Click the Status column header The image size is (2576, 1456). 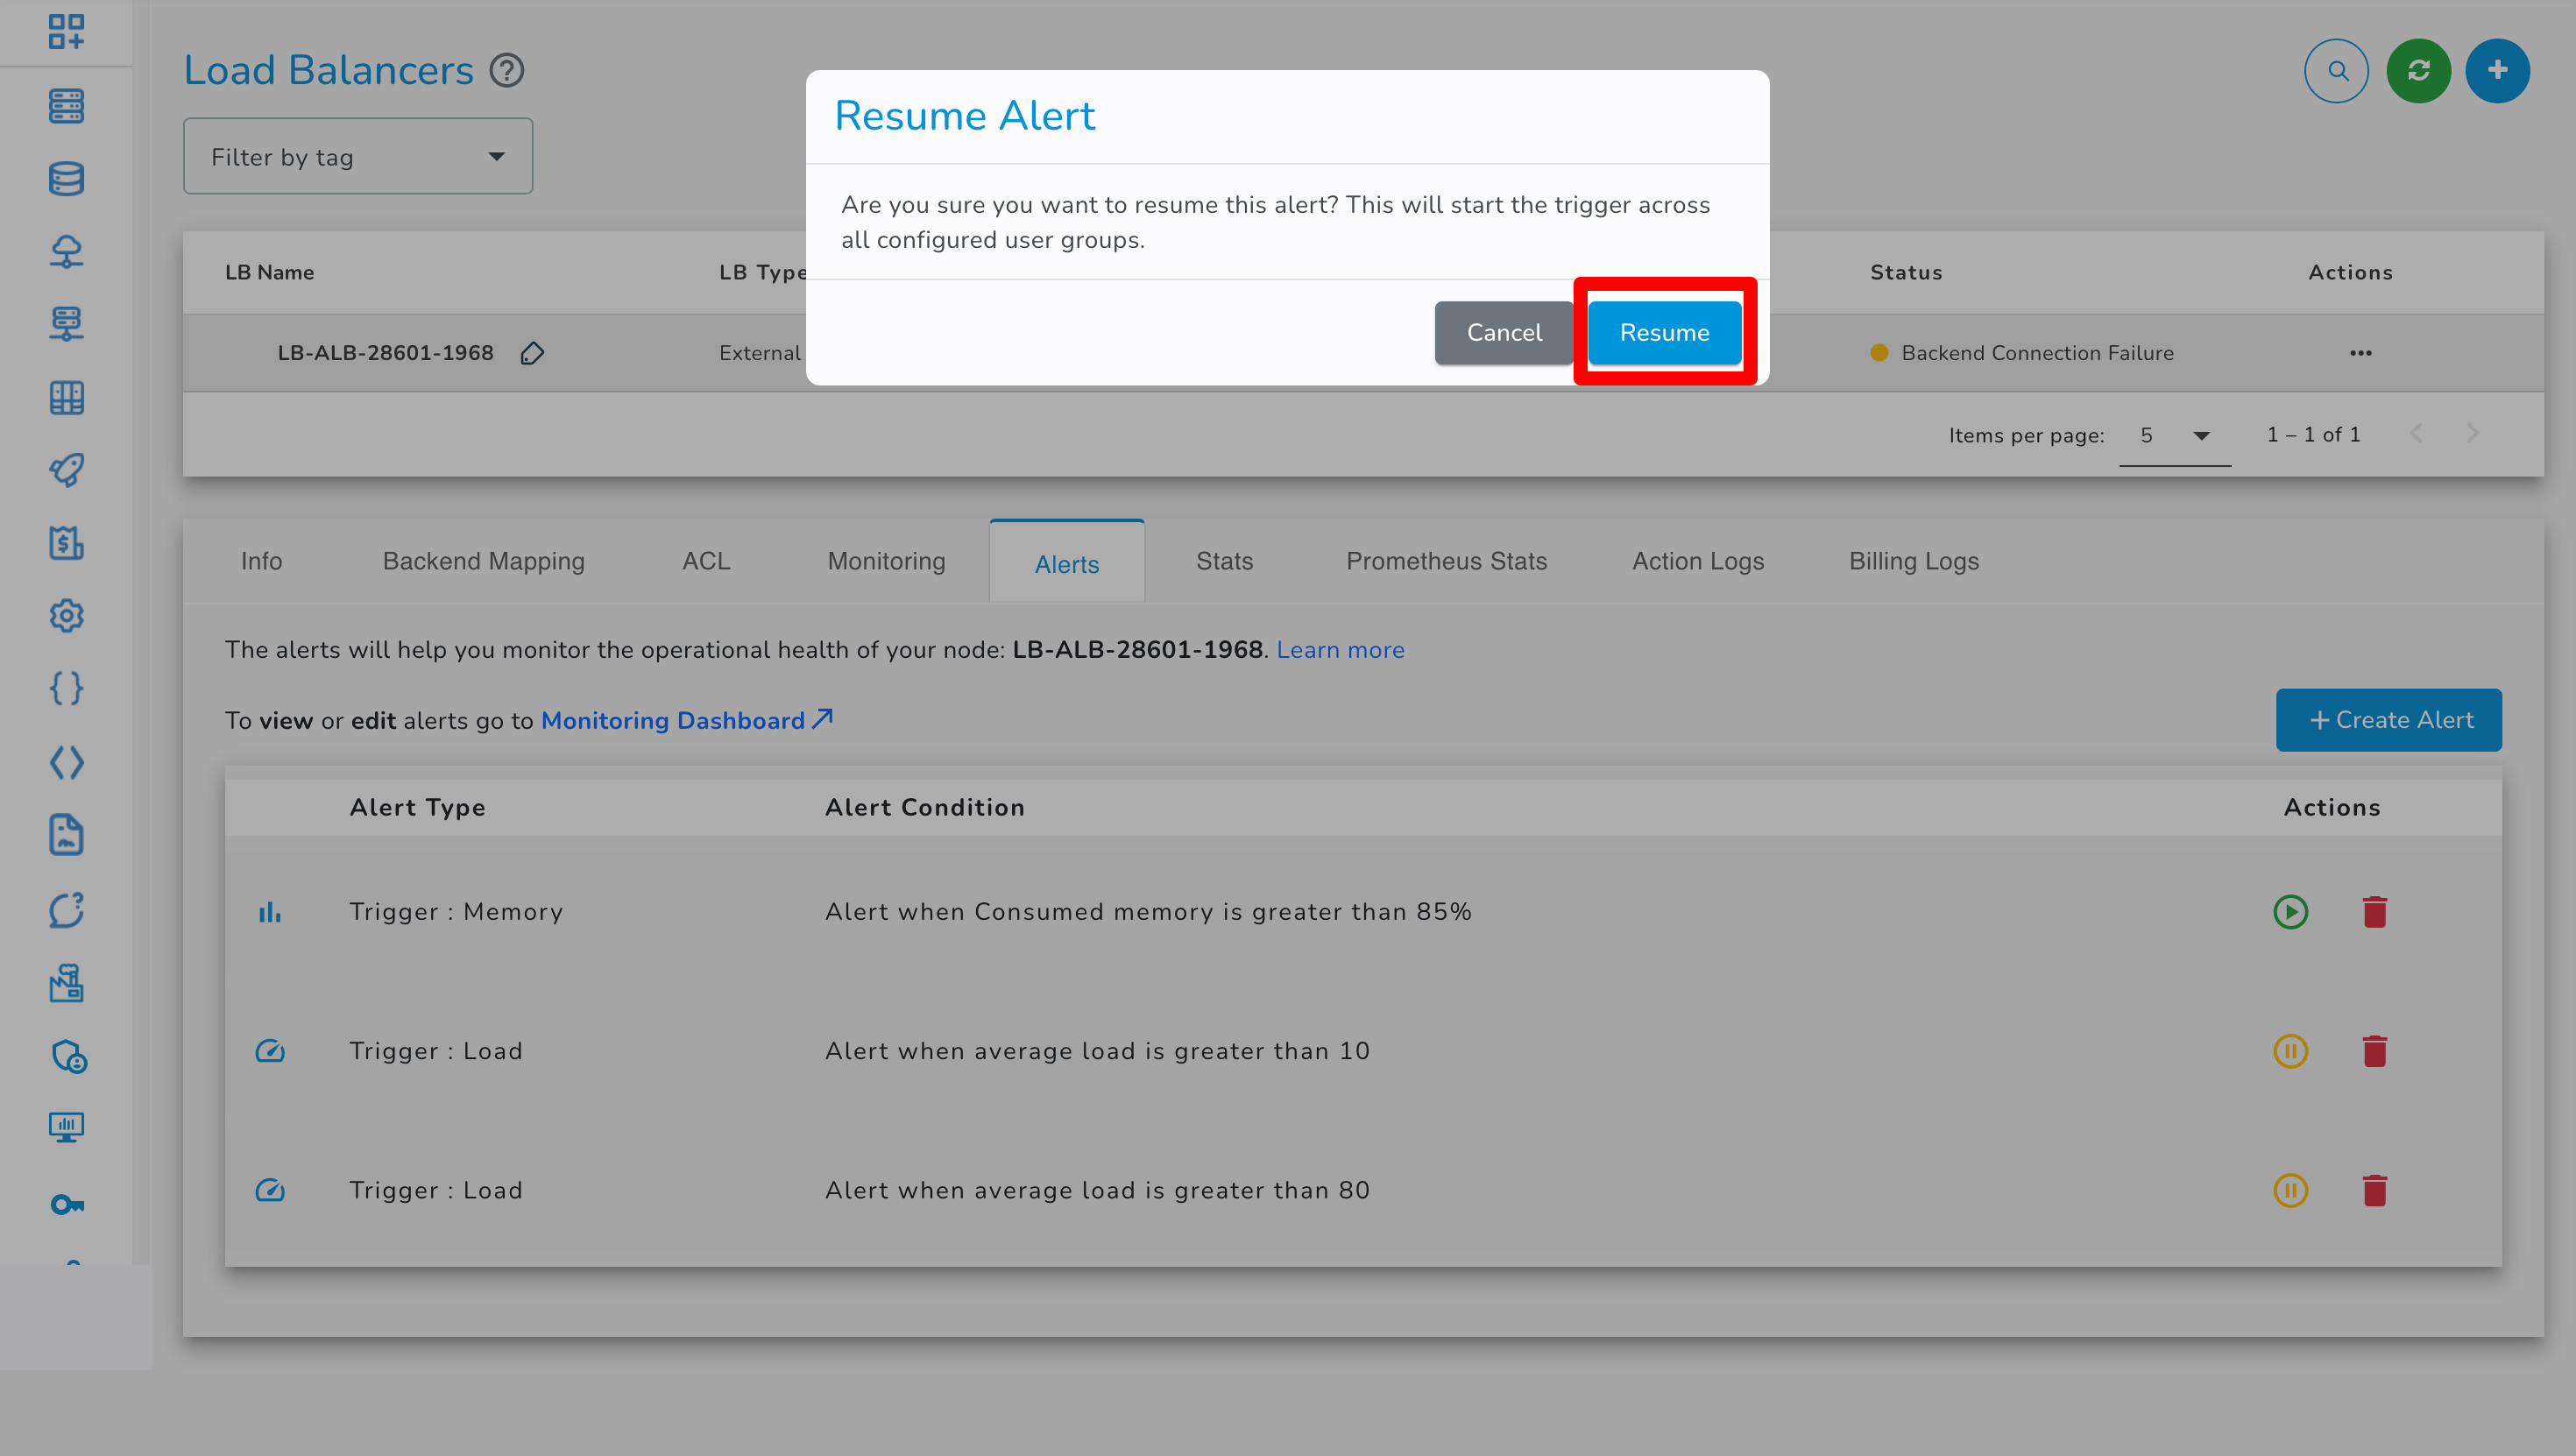[1906, 273]
